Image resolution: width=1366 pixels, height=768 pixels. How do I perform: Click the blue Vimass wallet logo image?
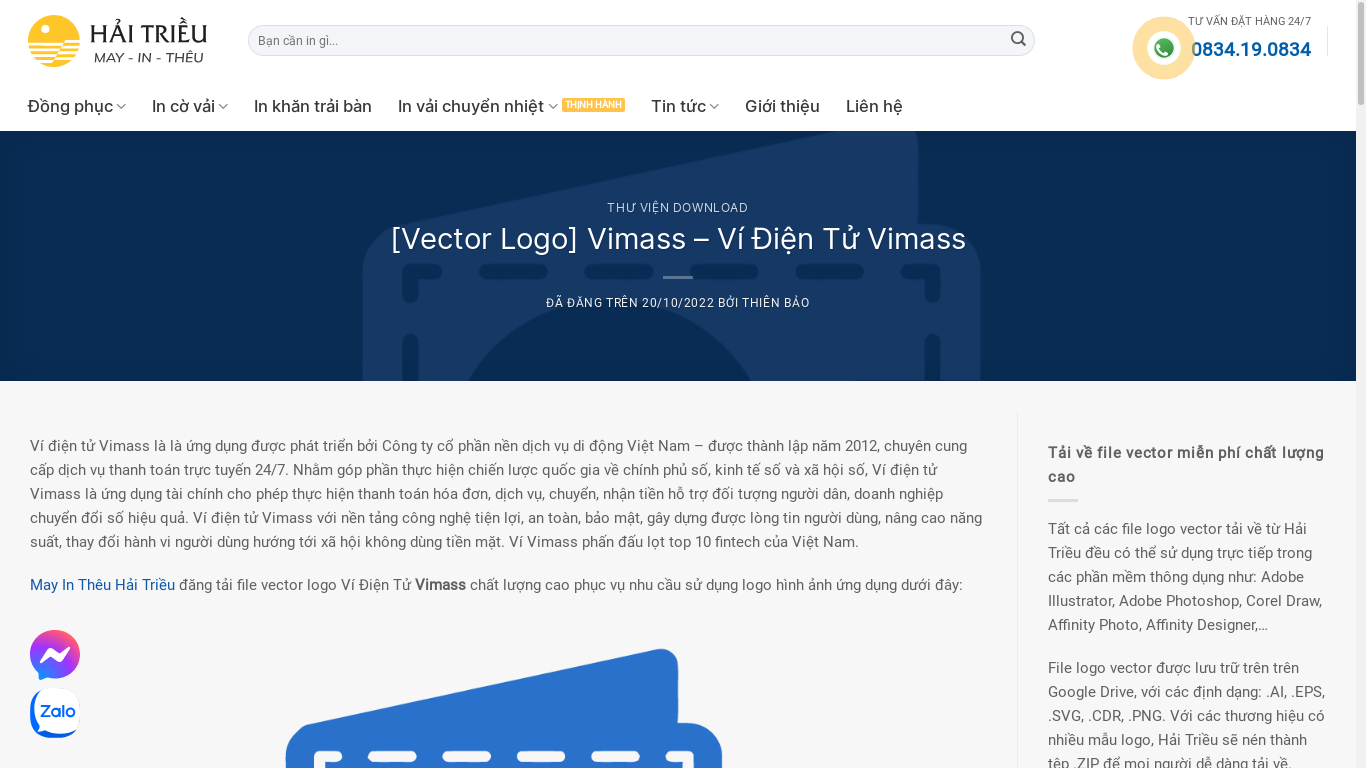(504, 708)
